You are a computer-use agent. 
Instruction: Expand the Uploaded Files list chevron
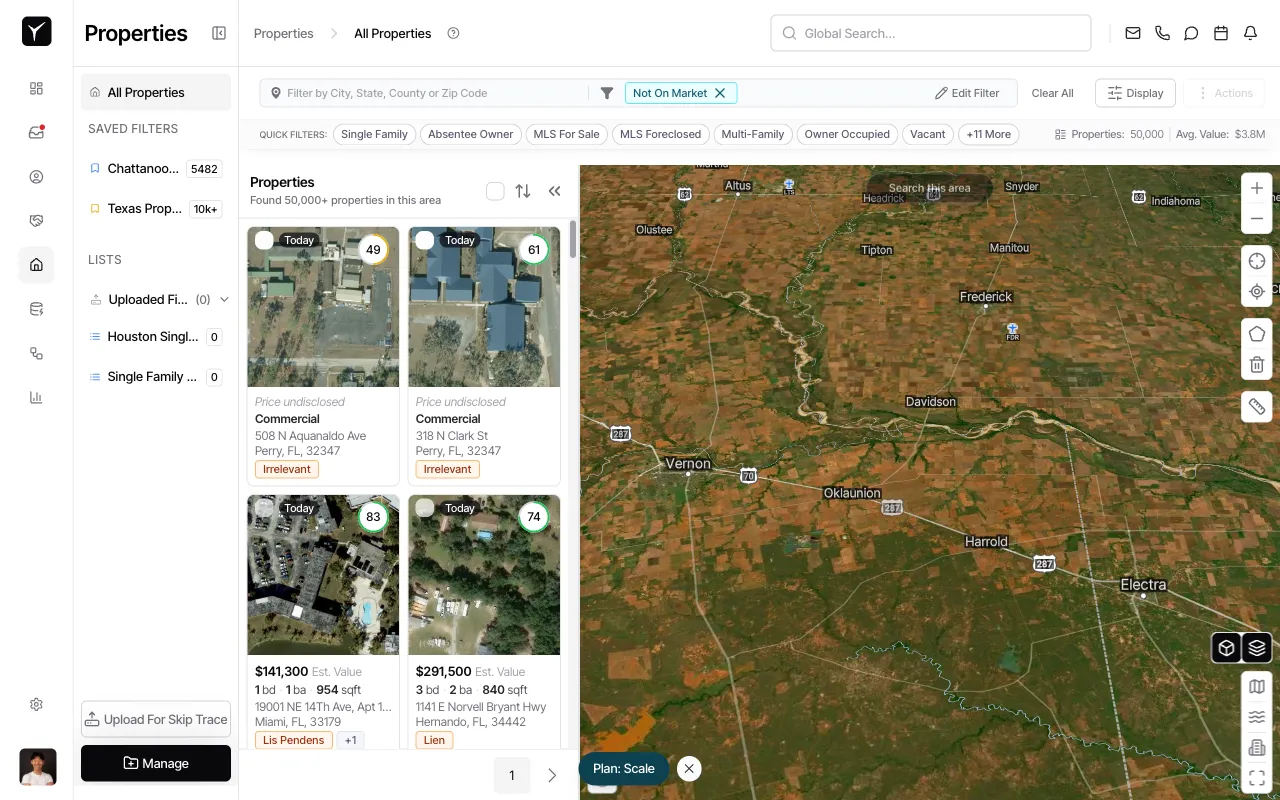pyautogui.click(x=224, y=299)
